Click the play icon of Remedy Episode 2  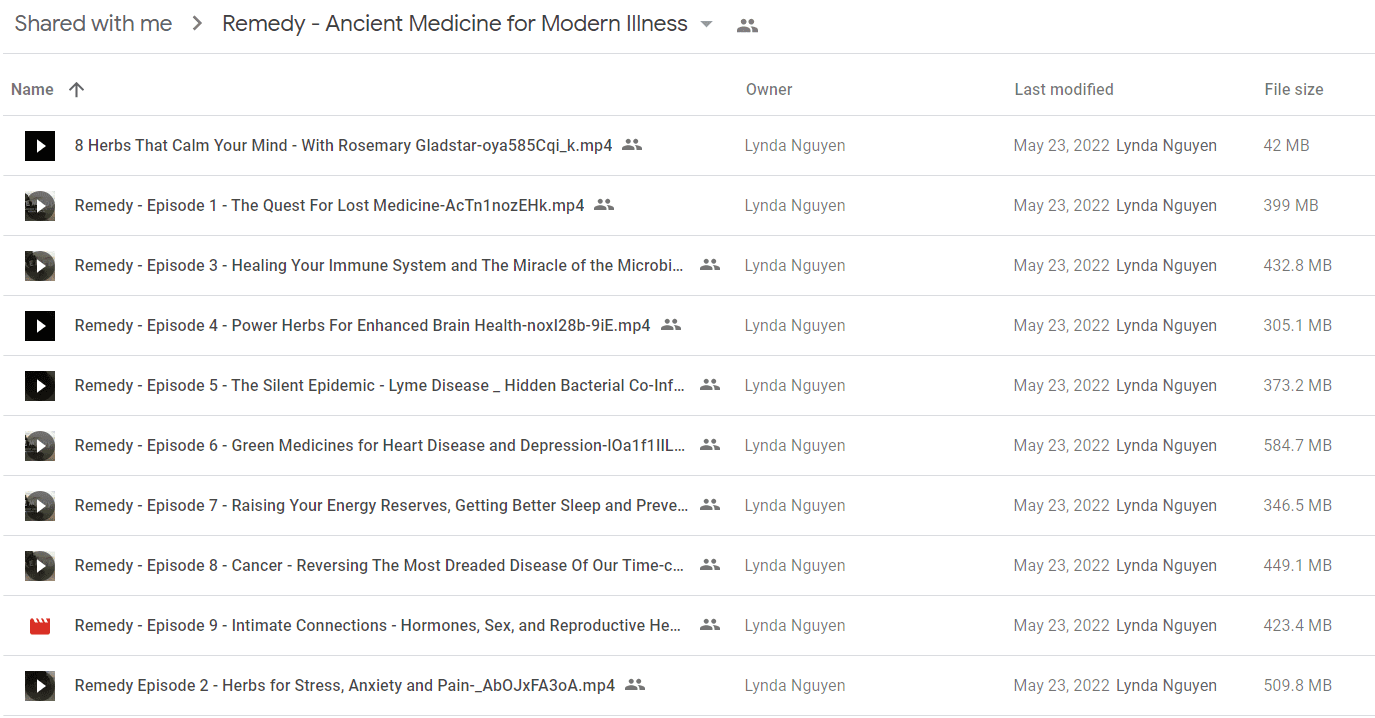coord(40,686)
